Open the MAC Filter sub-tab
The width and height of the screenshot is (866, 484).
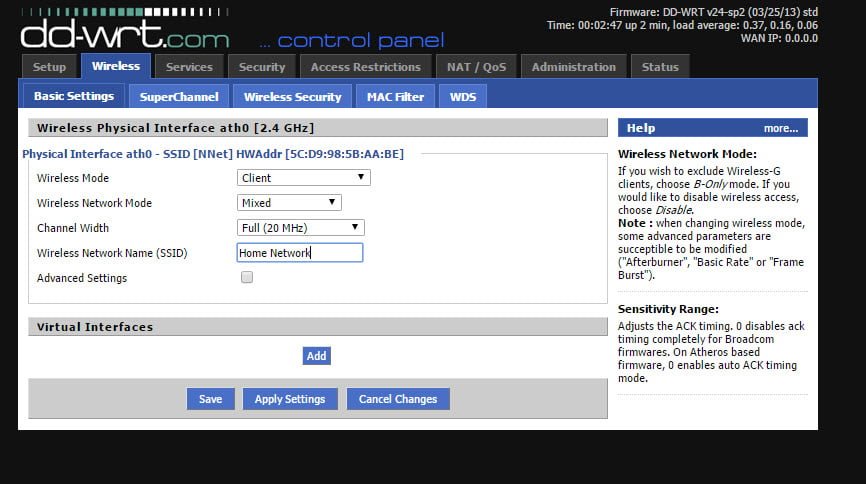point(395,97)
